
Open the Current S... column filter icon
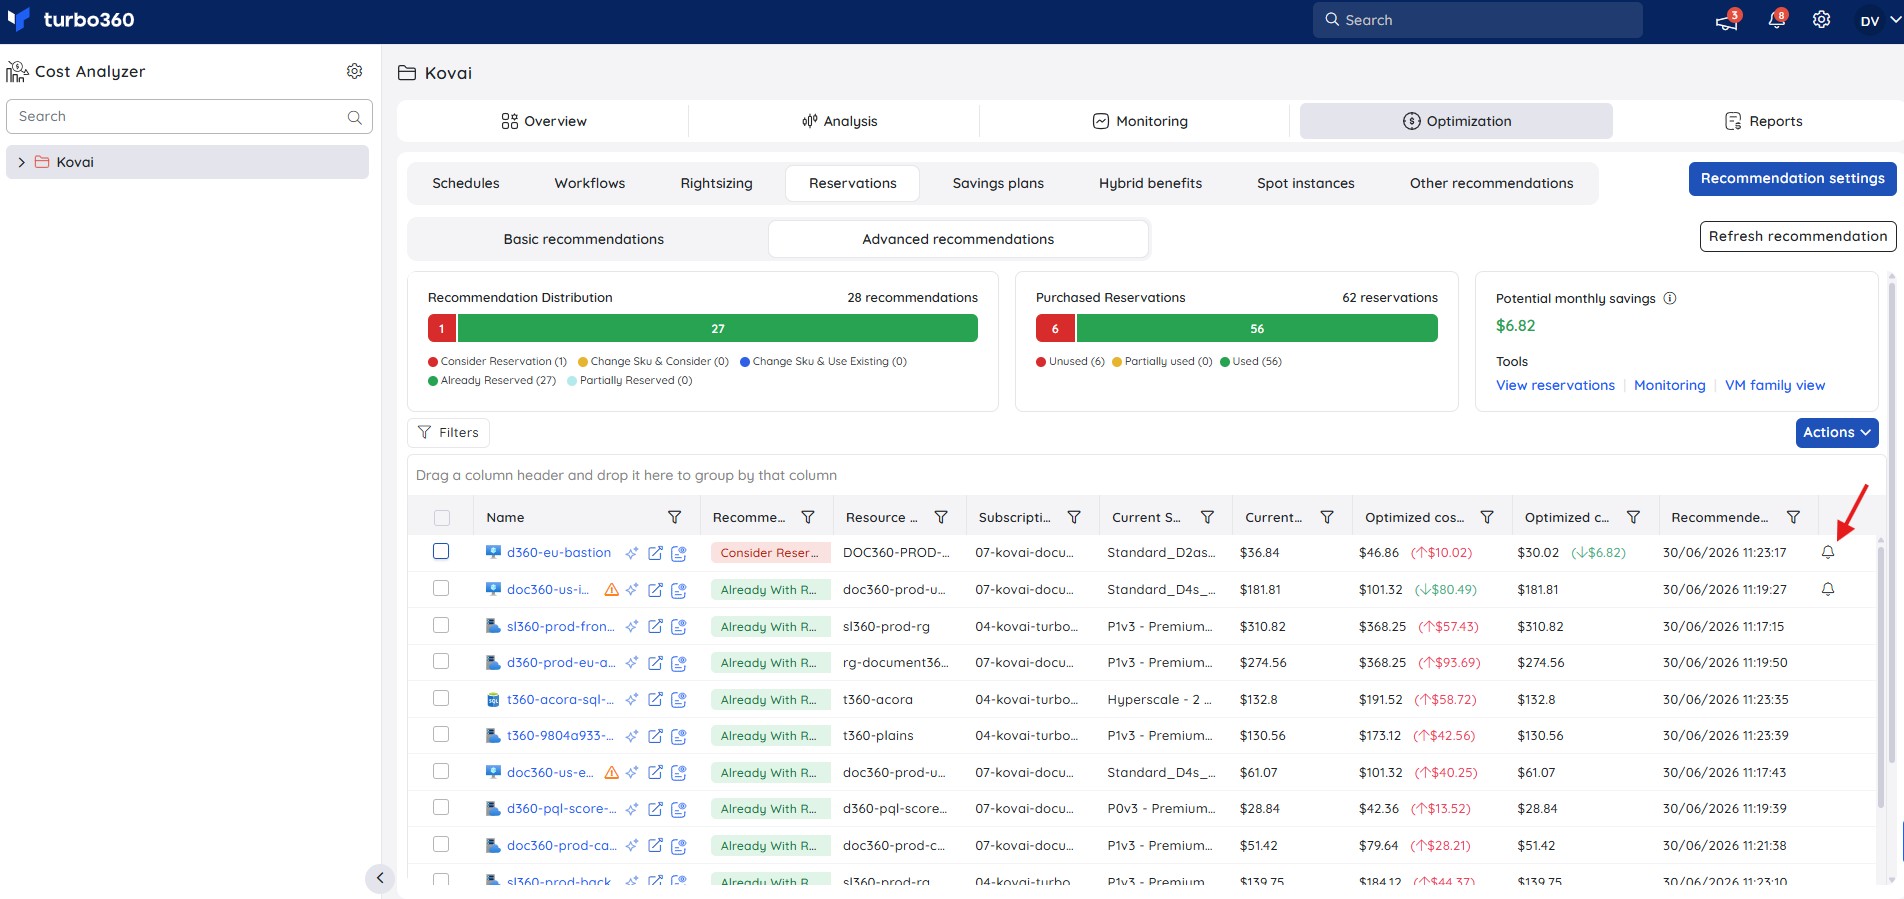pyautogui.click(x=1207, y=517)
